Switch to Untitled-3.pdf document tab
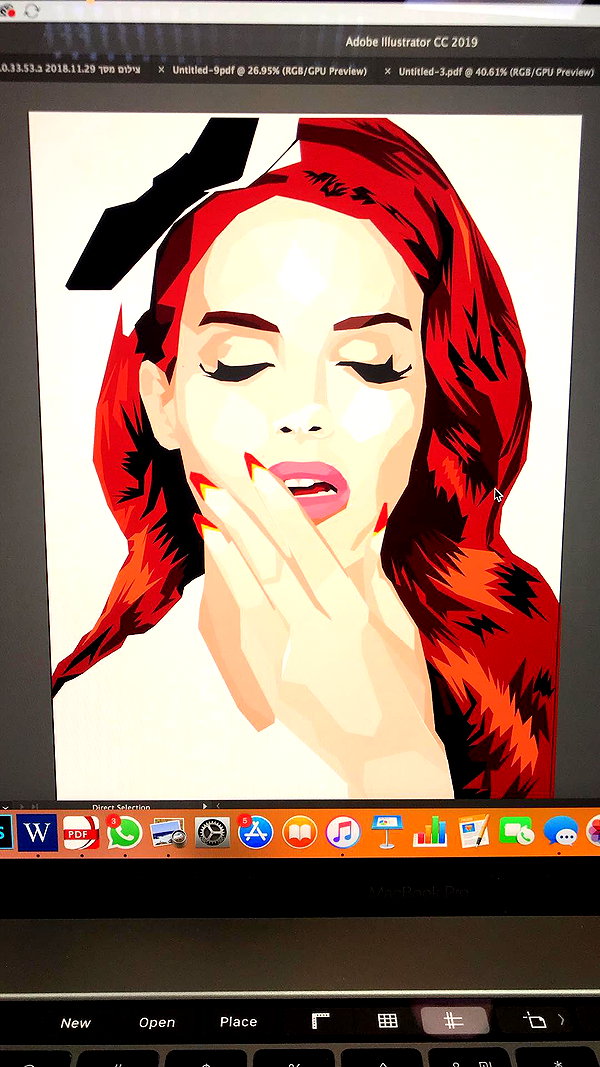Screen dimensions: 600x1067 pyautogui.click(x=496, y=71)
